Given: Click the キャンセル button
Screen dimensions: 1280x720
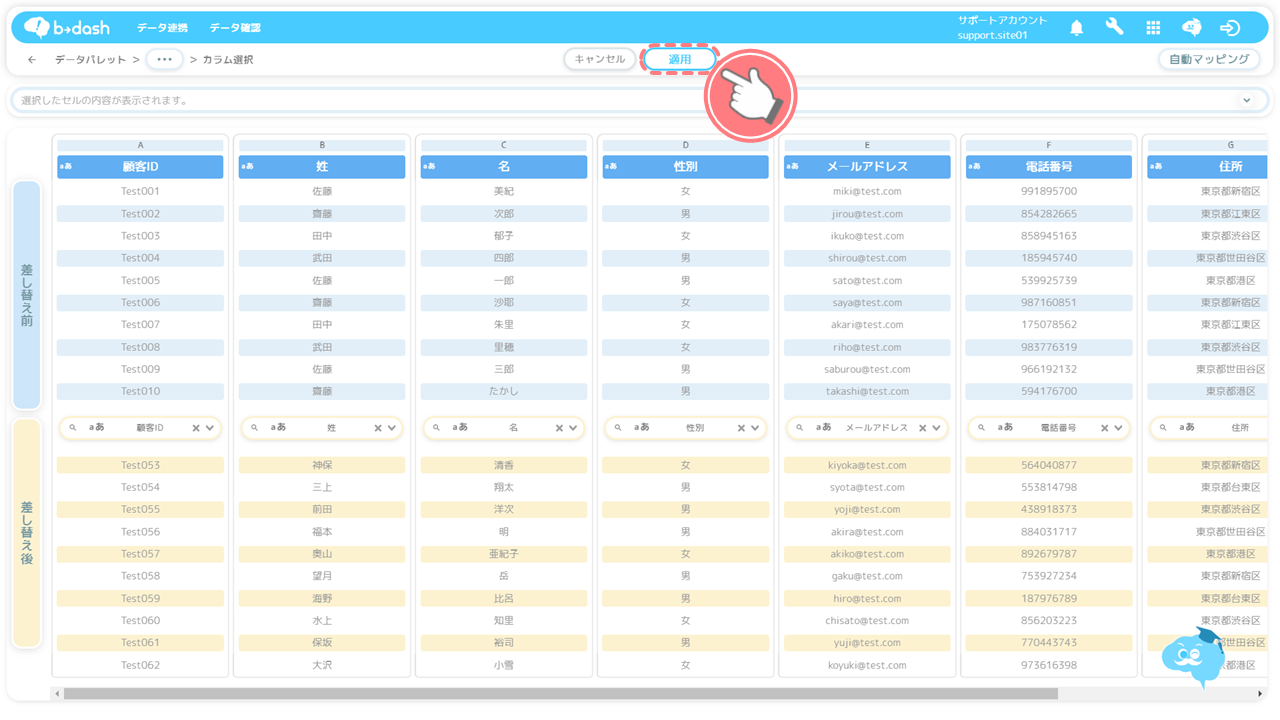Looking at the screenshot, I should (600, 59).
